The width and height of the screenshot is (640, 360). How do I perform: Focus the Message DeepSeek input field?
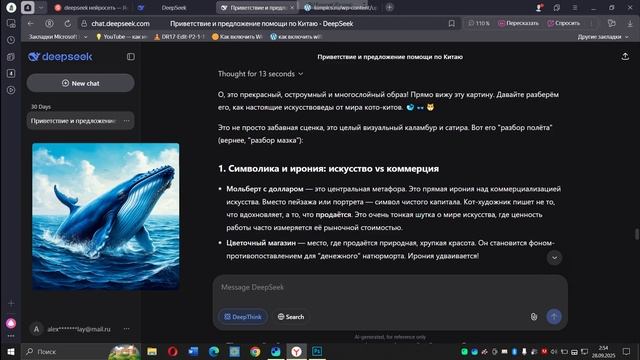(390, 287)
